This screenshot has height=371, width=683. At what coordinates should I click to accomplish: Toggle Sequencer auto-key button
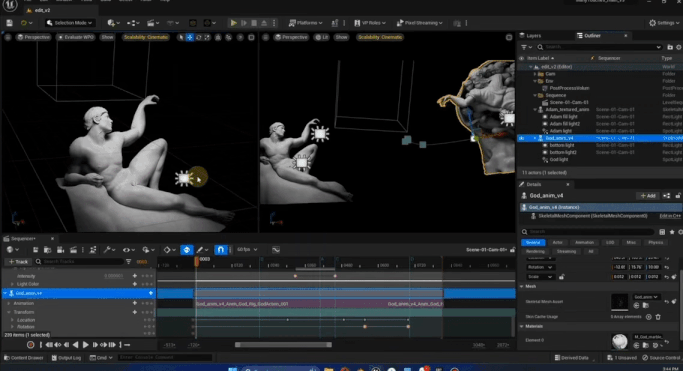click(x=186, y=250)
